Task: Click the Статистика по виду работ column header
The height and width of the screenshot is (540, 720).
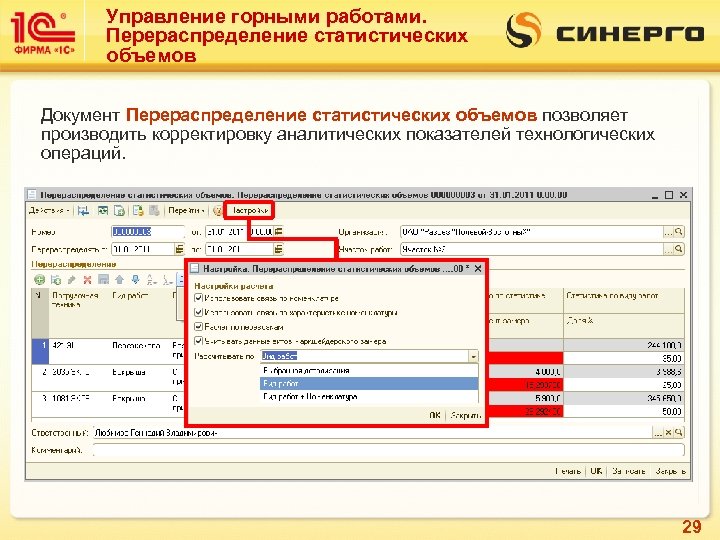Action: pos(624,301)
